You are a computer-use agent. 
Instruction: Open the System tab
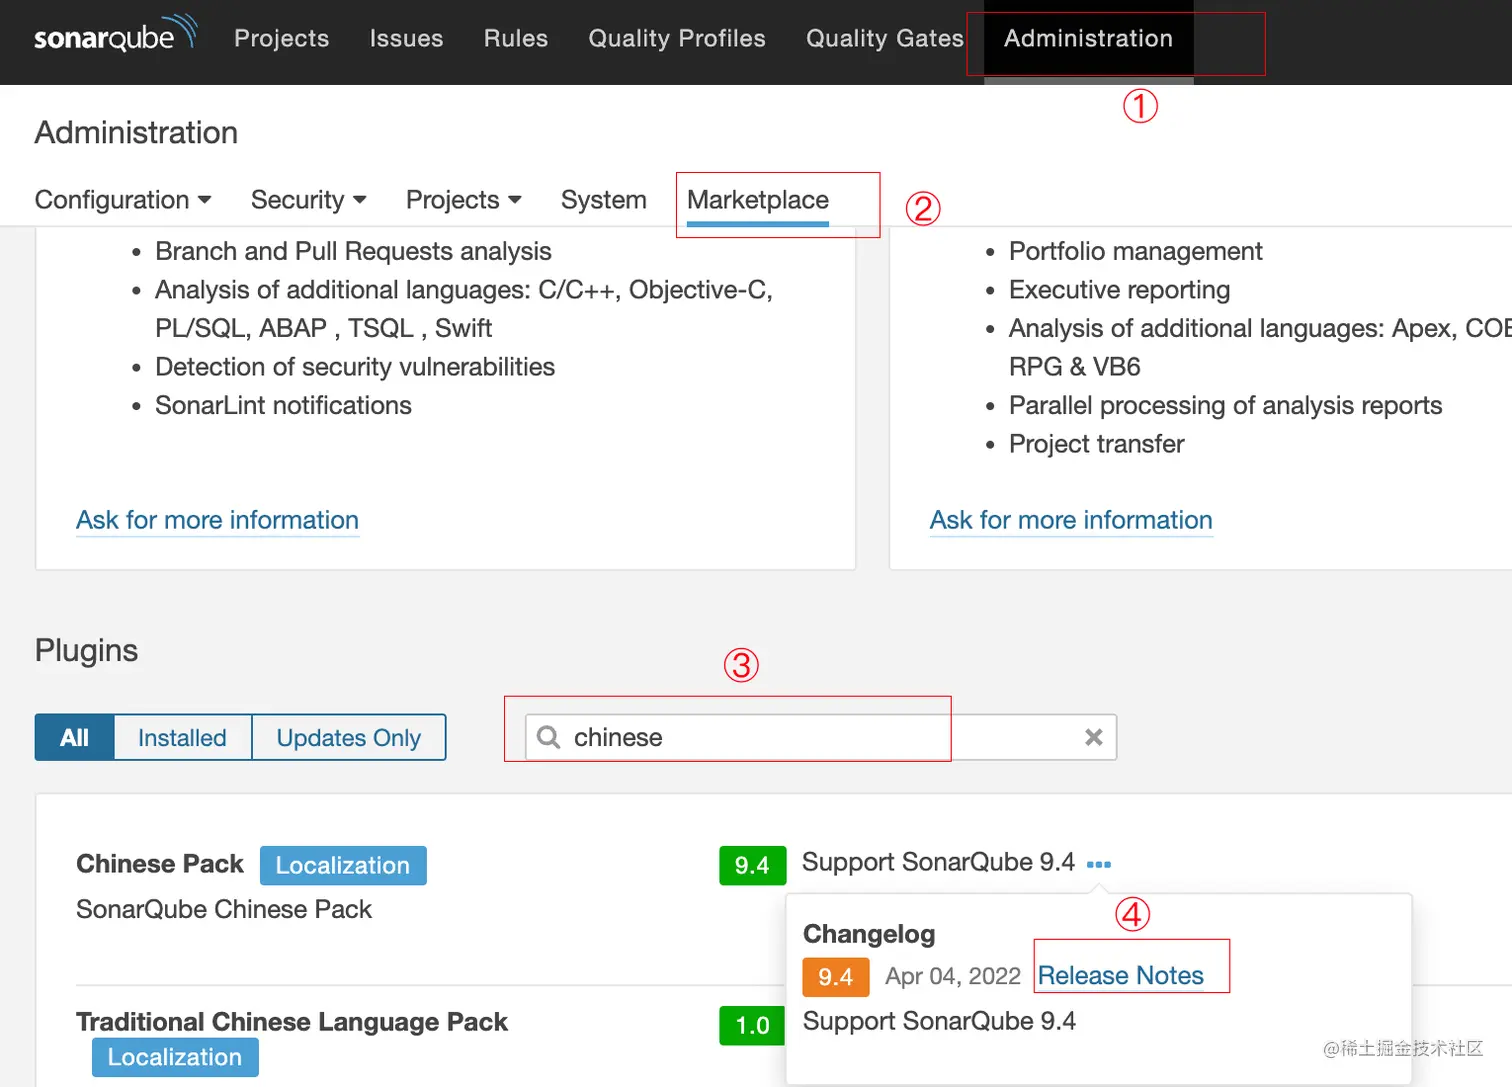pyautogui.click(x=603, y=200)
